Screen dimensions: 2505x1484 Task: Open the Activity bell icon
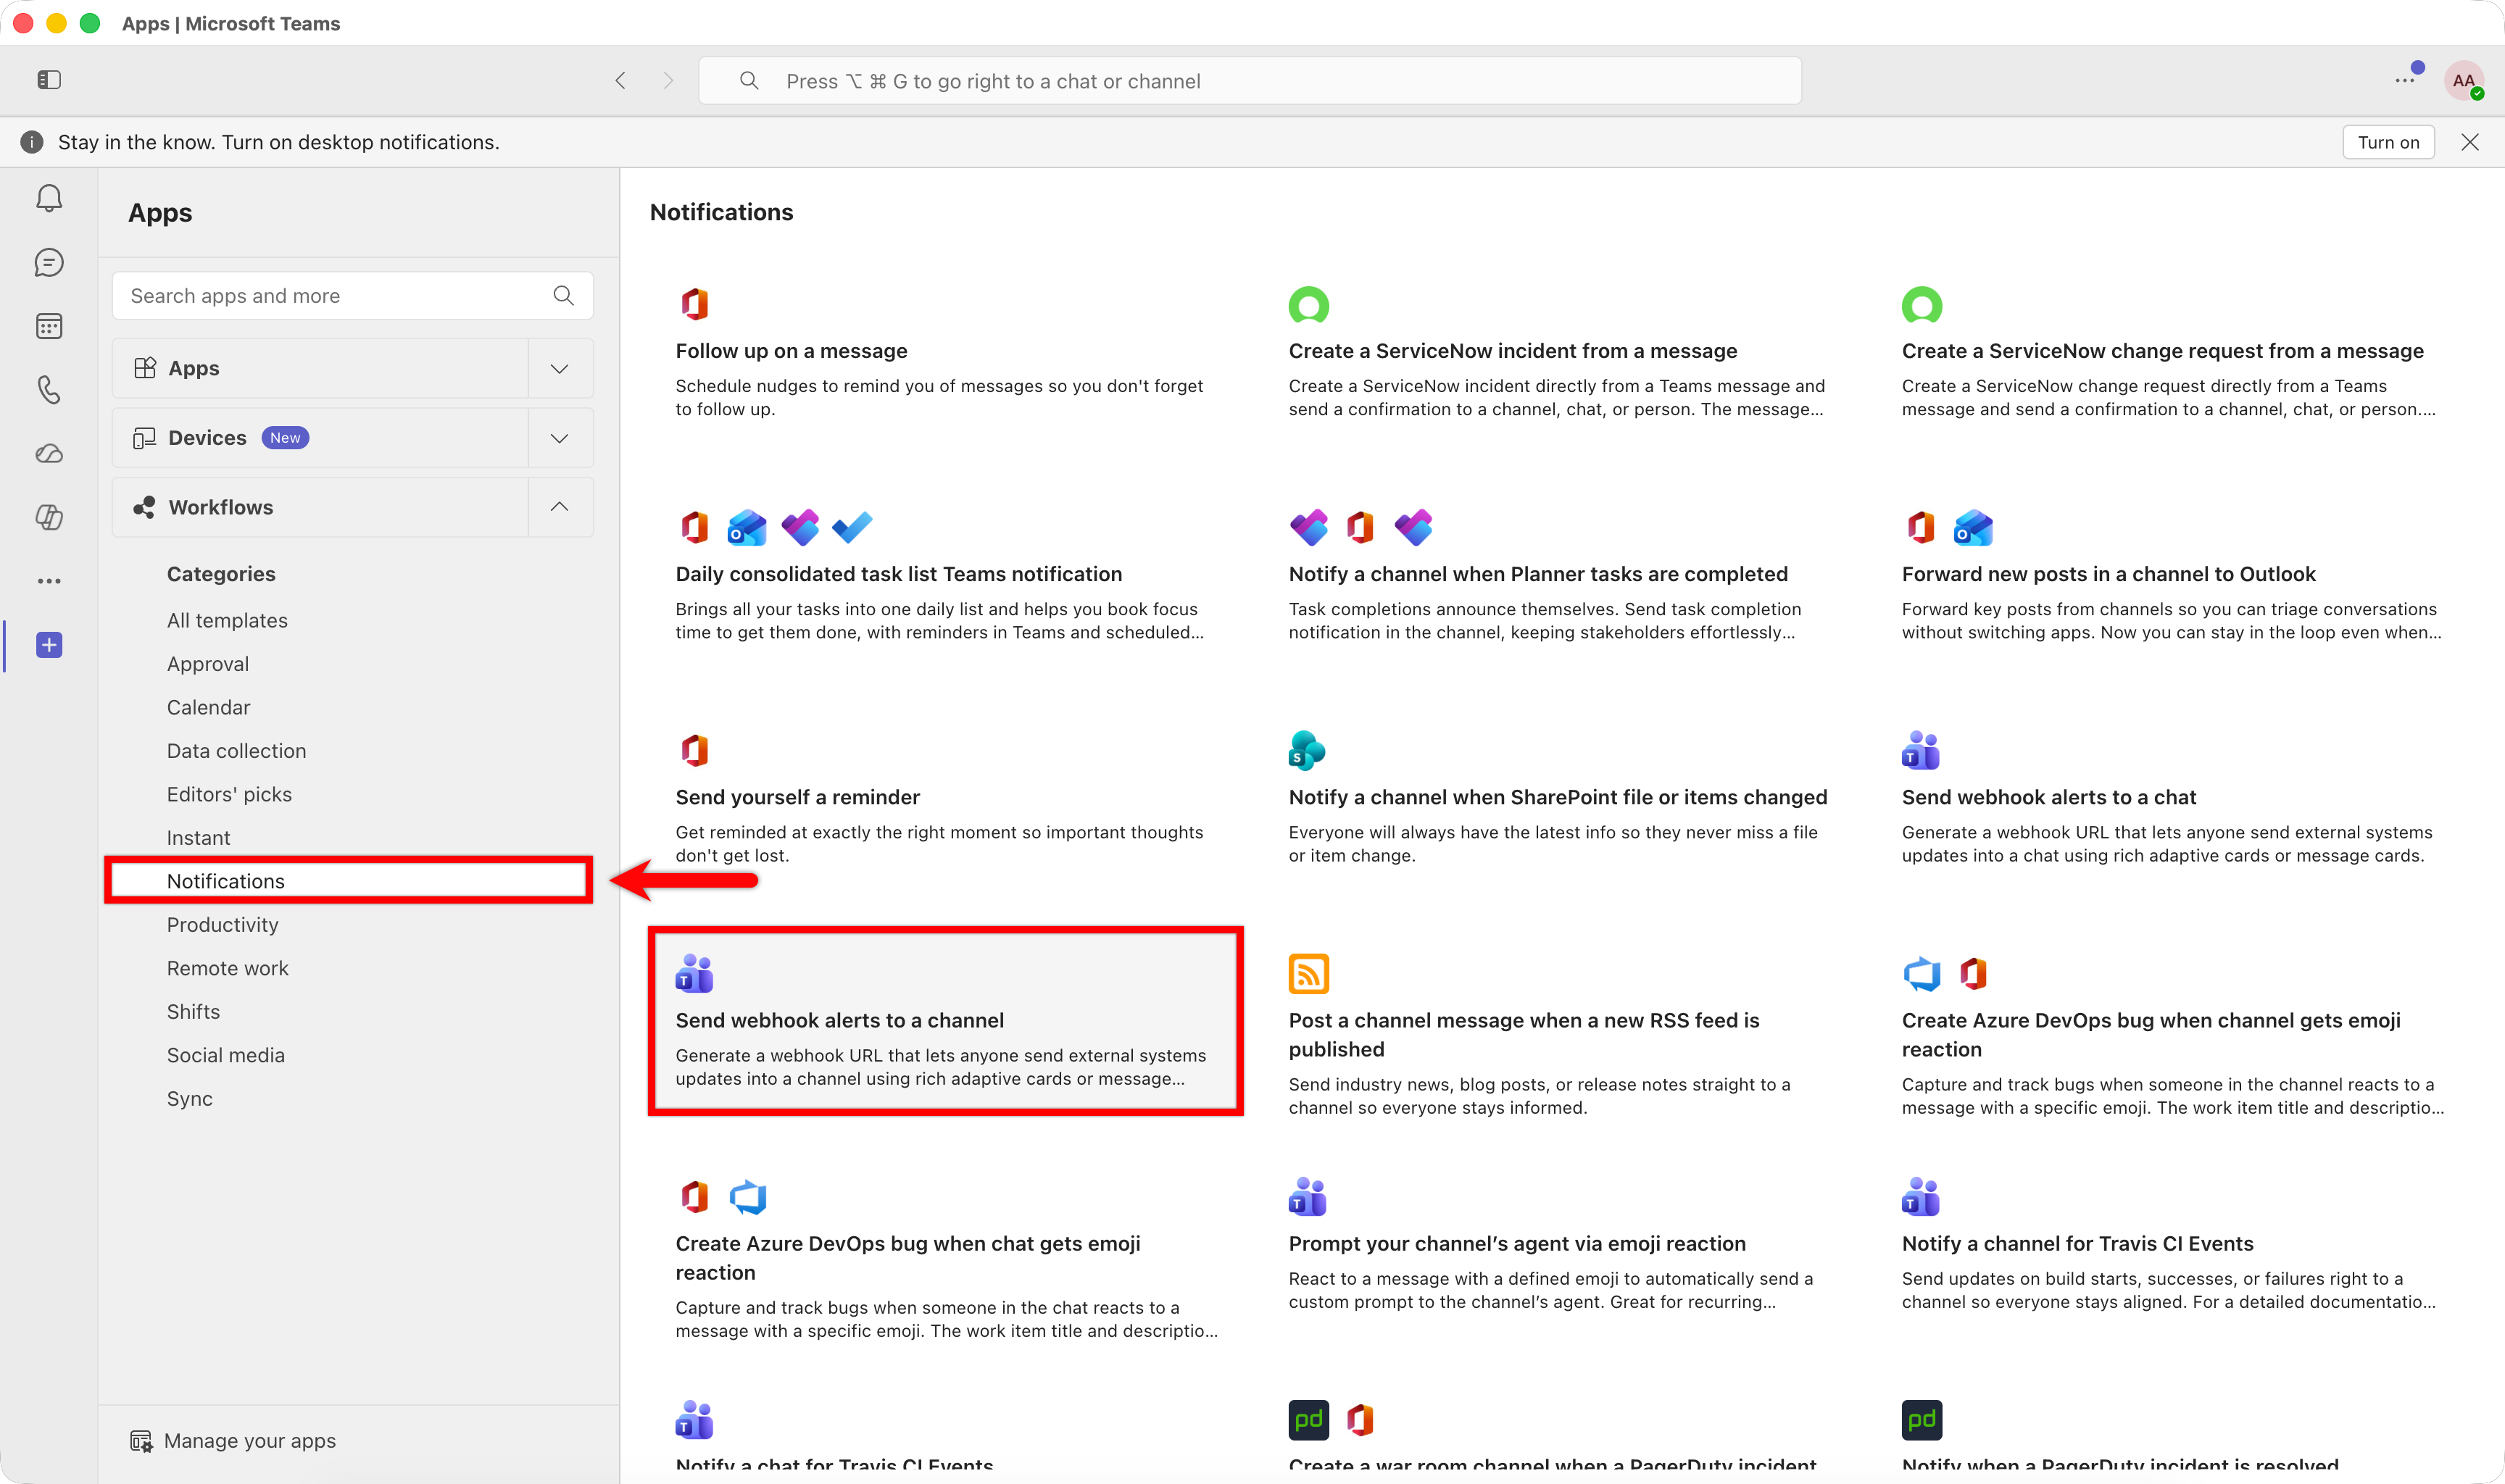click(49, 198)
